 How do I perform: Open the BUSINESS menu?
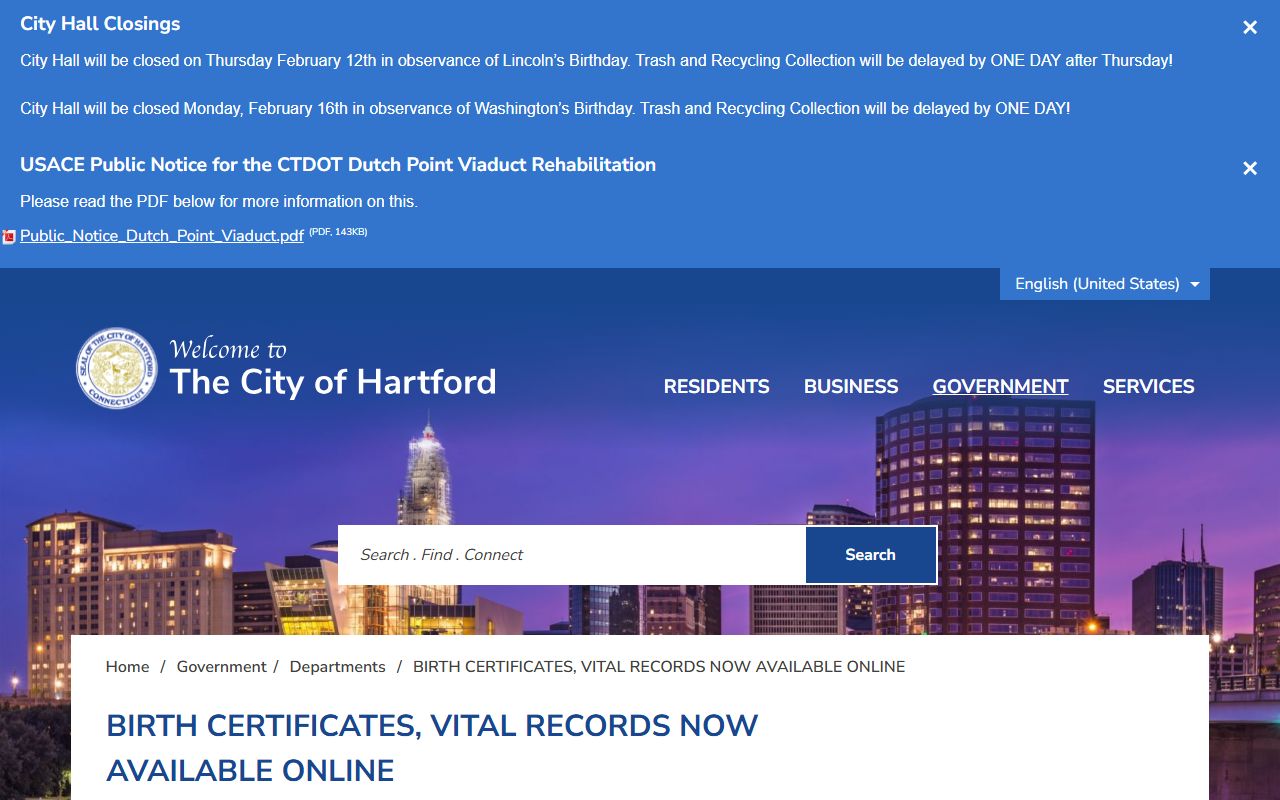pyautogui.click(x=851, y=387)
